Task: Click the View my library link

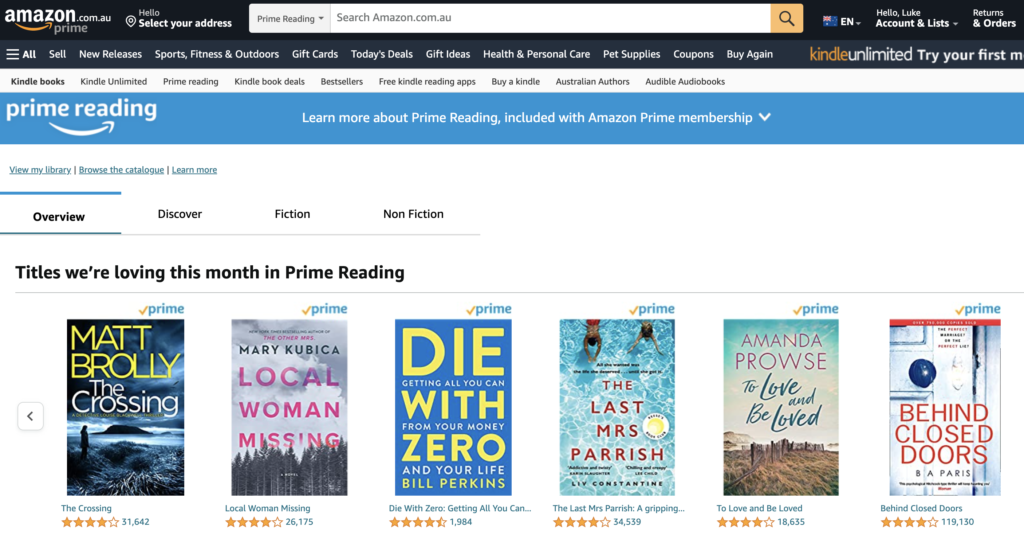Action: click(40, 170)
